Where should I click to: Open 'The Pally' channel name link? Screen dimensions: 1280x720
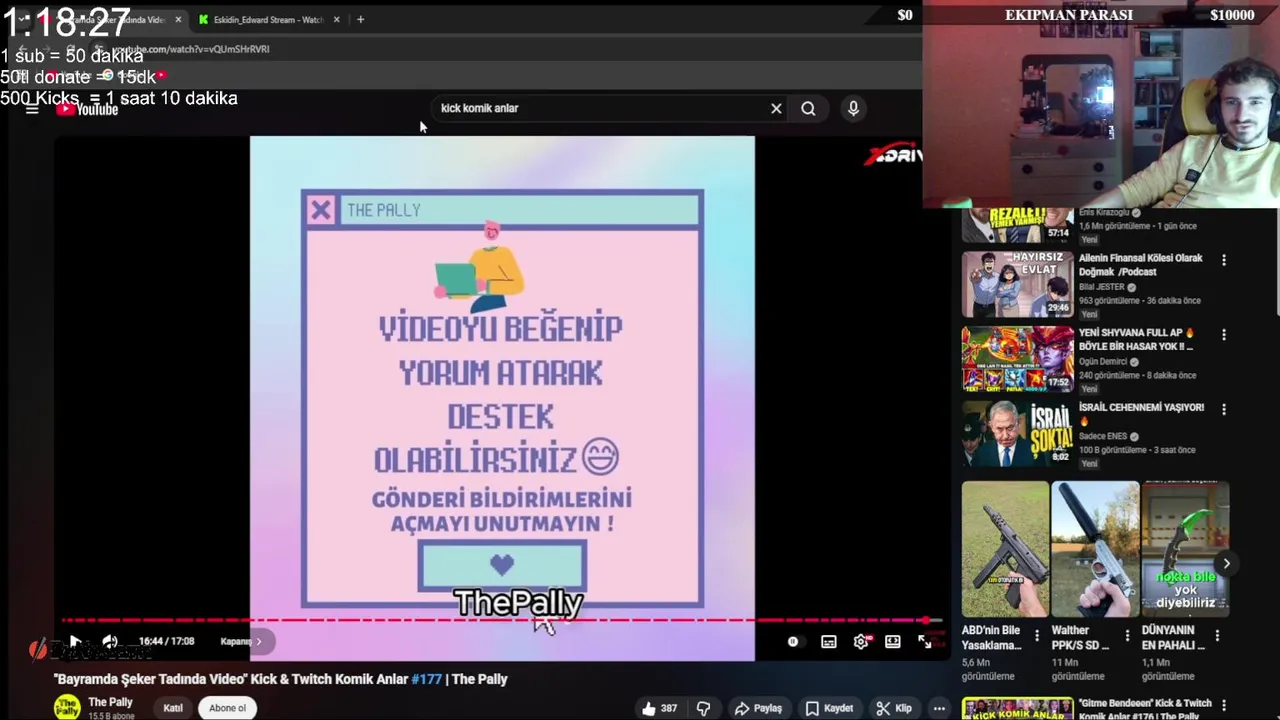110,702
